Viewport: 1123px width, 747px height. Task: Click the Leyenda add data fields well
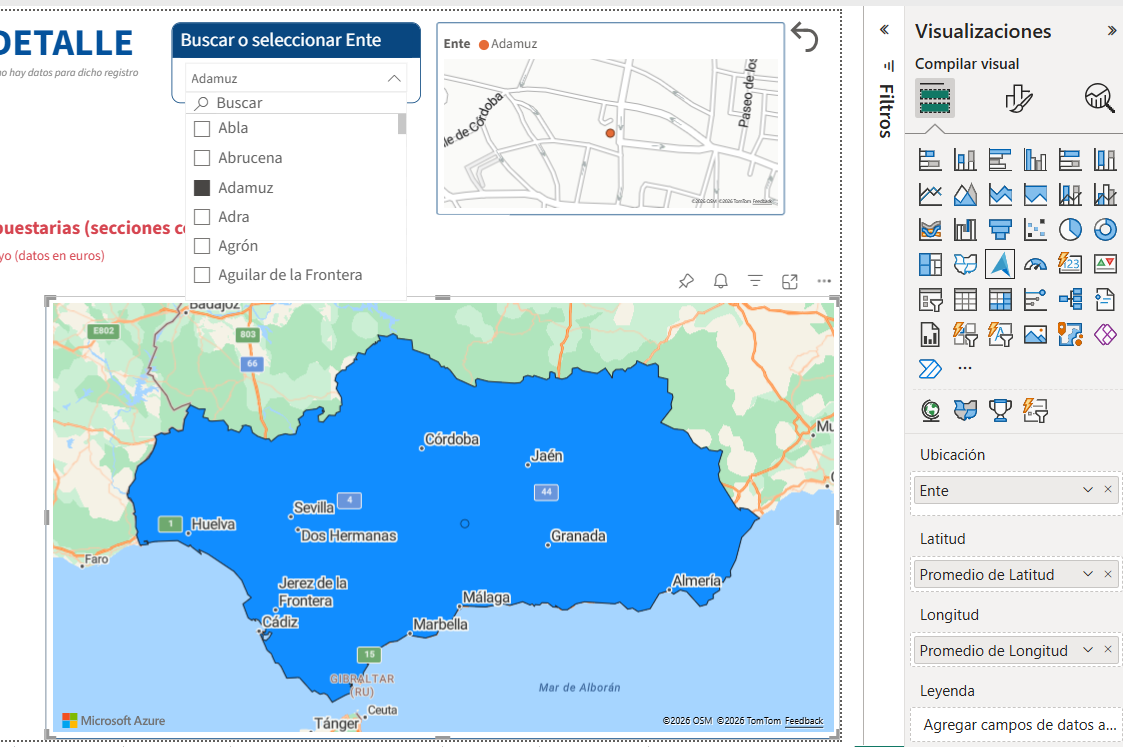(1016, 725)
